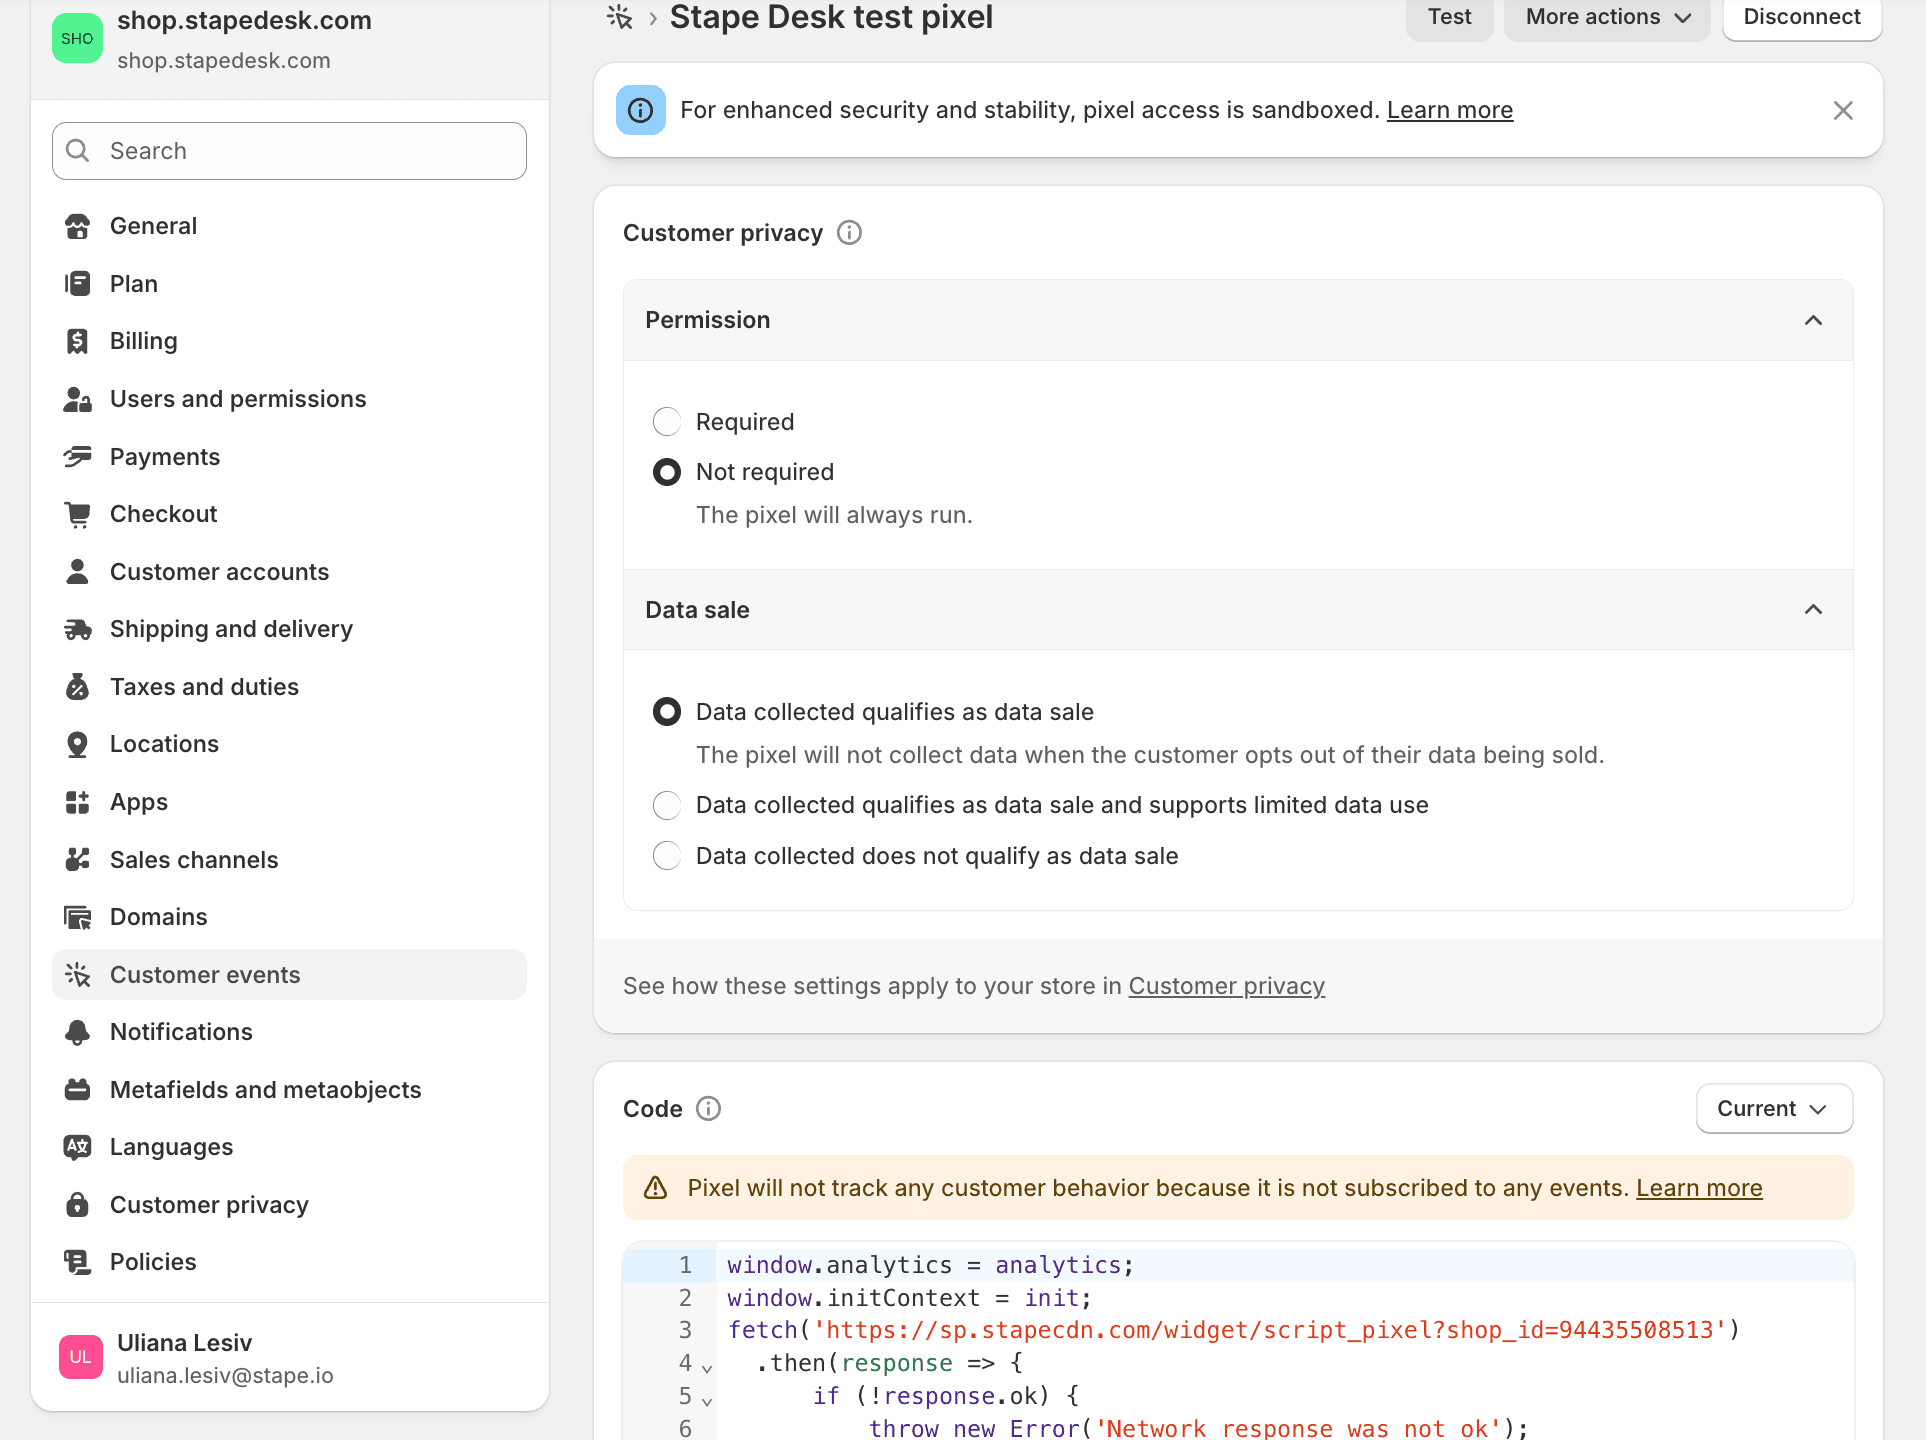Click the Notifications bell icon
1926x1440 pixels.
[x=77, y=1032]
